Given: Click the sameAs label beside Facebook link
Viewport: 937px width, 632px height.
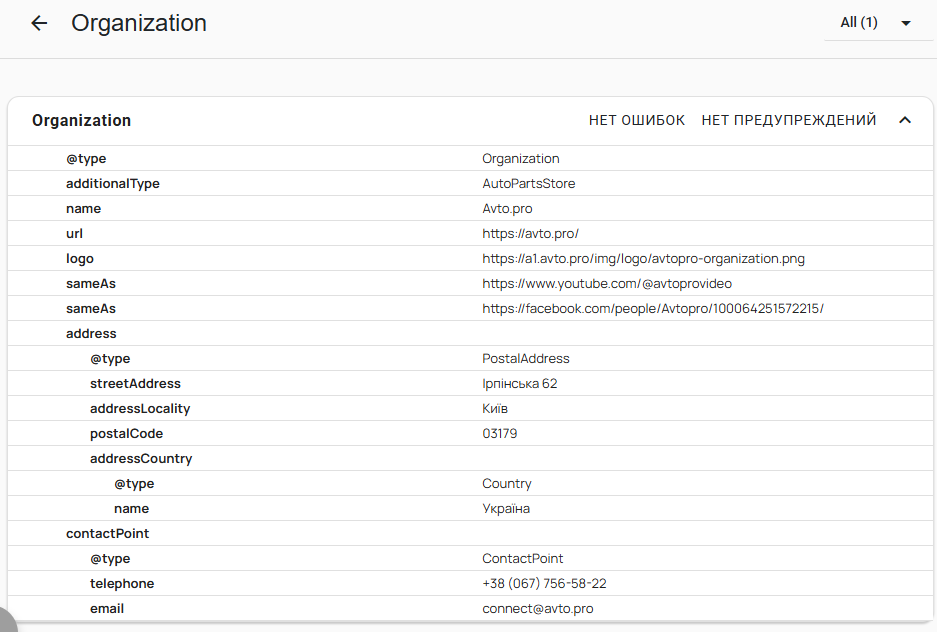Looking at the screenshot, I should pyautogui.click(x=91, y=309).
